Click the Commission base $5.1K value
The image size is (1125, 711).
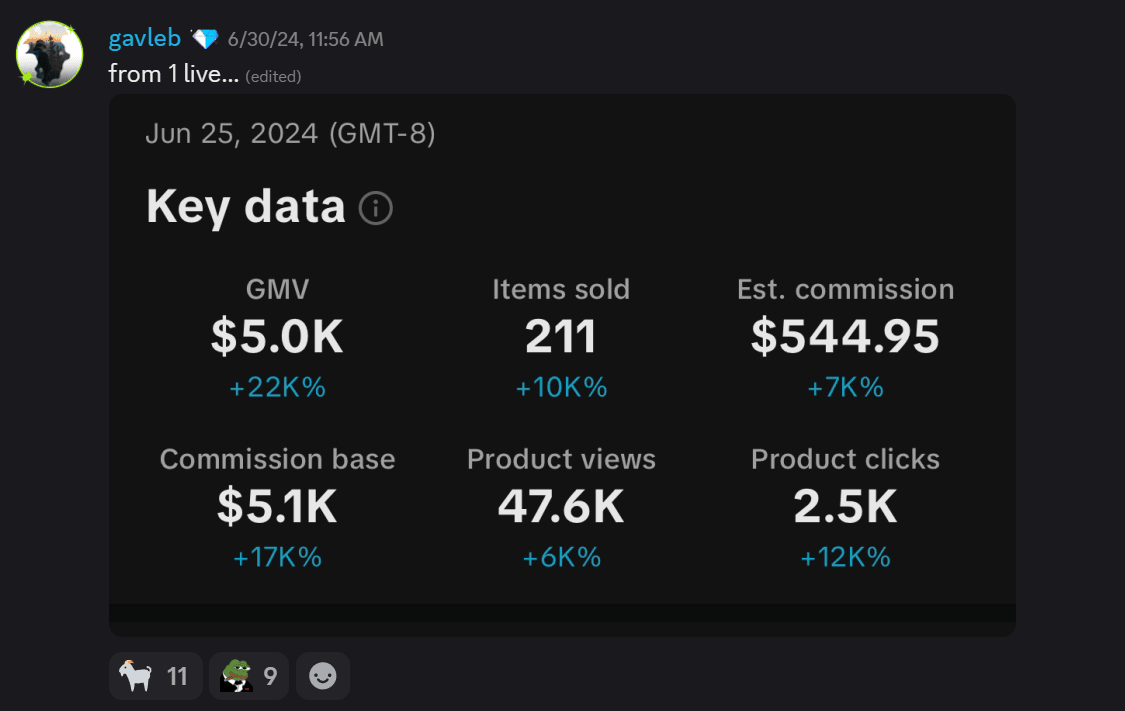(277, 507)
